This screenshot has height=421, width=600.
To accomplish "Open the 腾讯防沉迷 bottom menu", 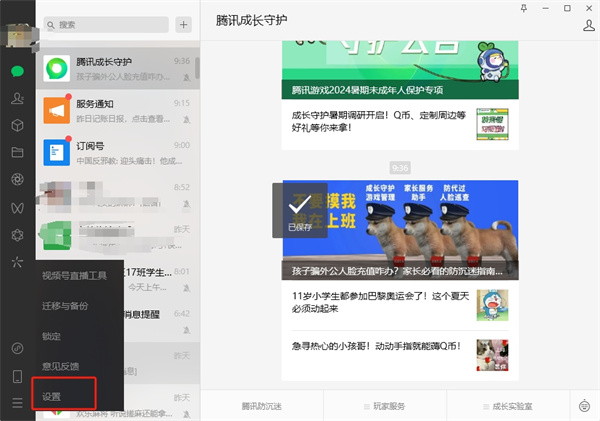I will pos(262,406).
